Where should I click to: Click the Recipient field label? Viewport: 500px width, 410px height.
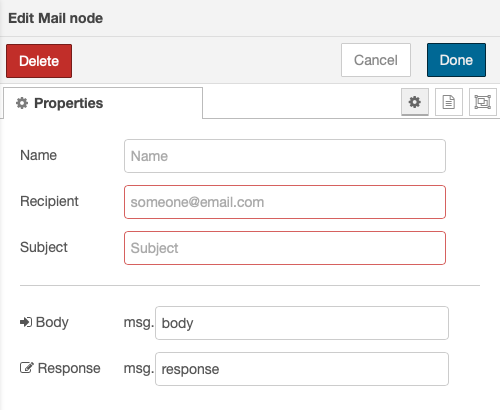(49, 201)
